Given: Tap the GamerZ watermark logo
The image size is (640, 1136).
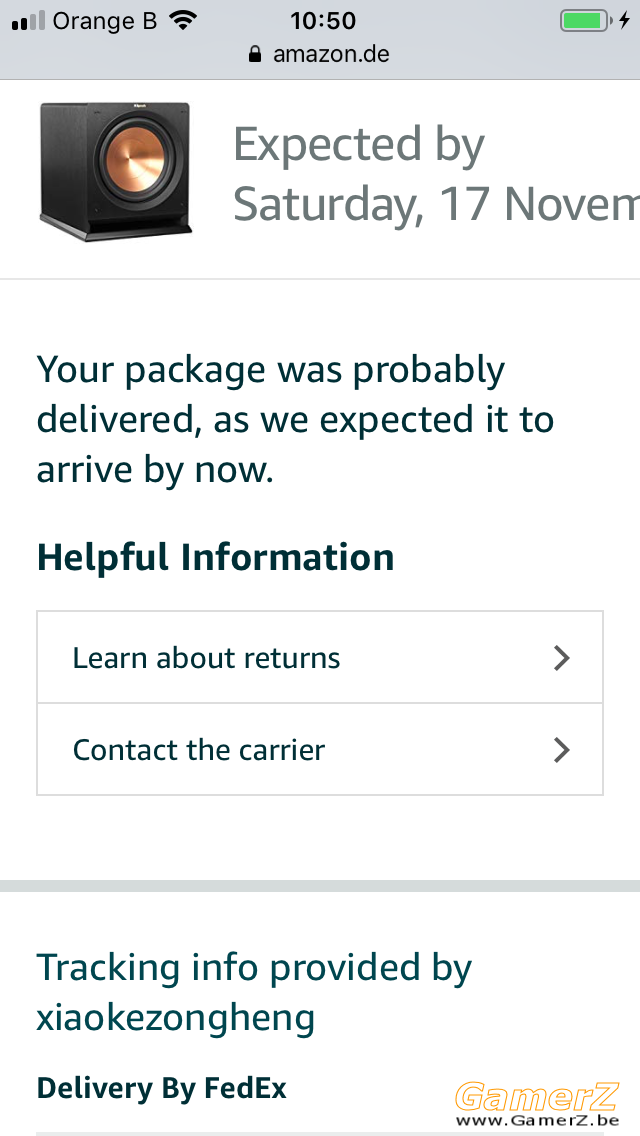Looking at the screenshot, I should [537, 1097].
